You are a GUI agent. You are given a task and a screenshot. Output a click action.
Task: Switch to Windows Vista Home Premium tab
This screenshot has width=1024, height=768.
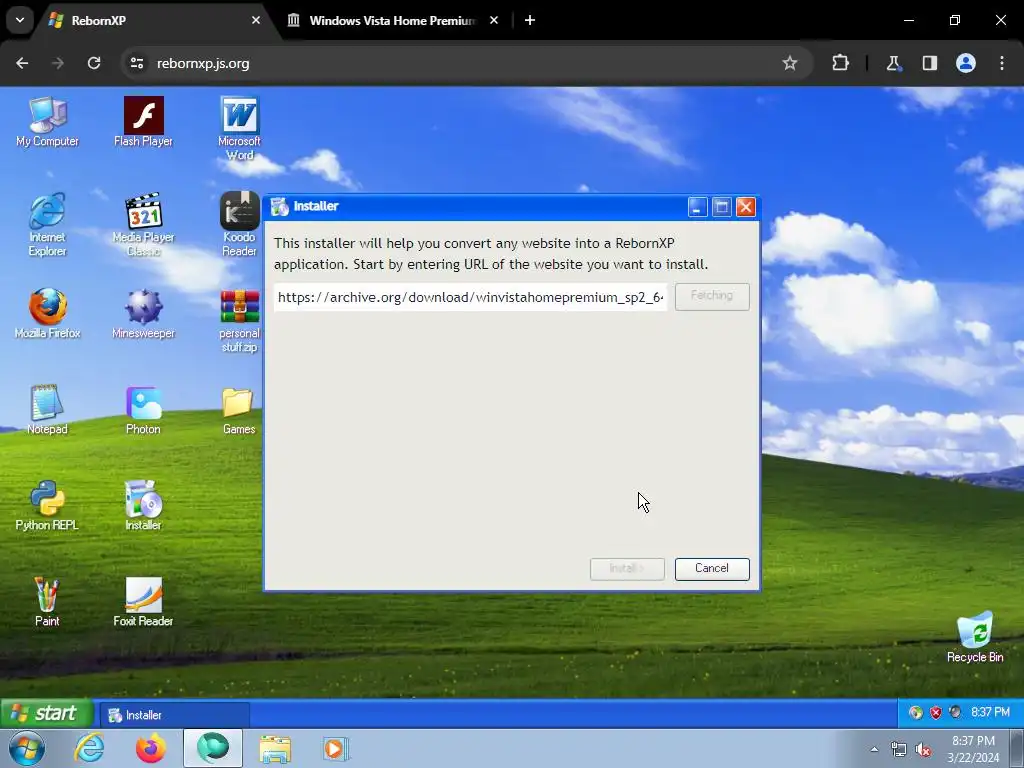click(392, 20)
